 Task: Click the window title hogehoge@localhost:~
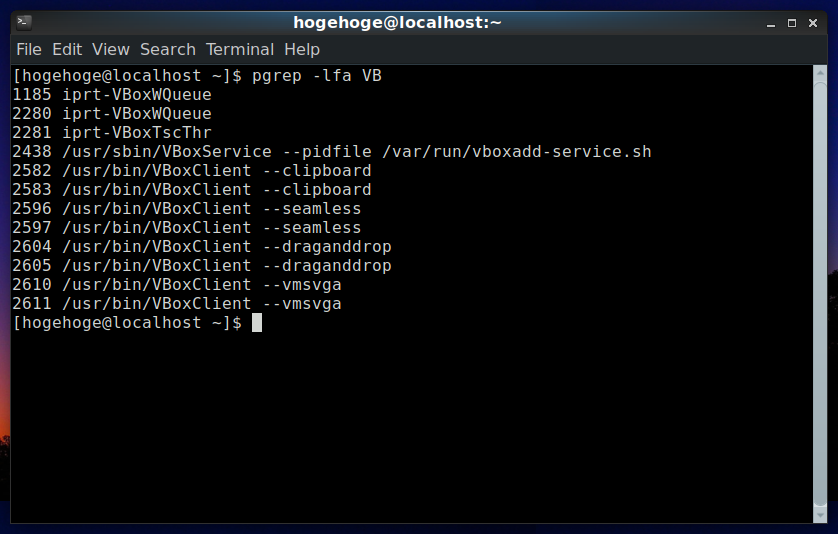pyautogui.click(x=398, y=23)
